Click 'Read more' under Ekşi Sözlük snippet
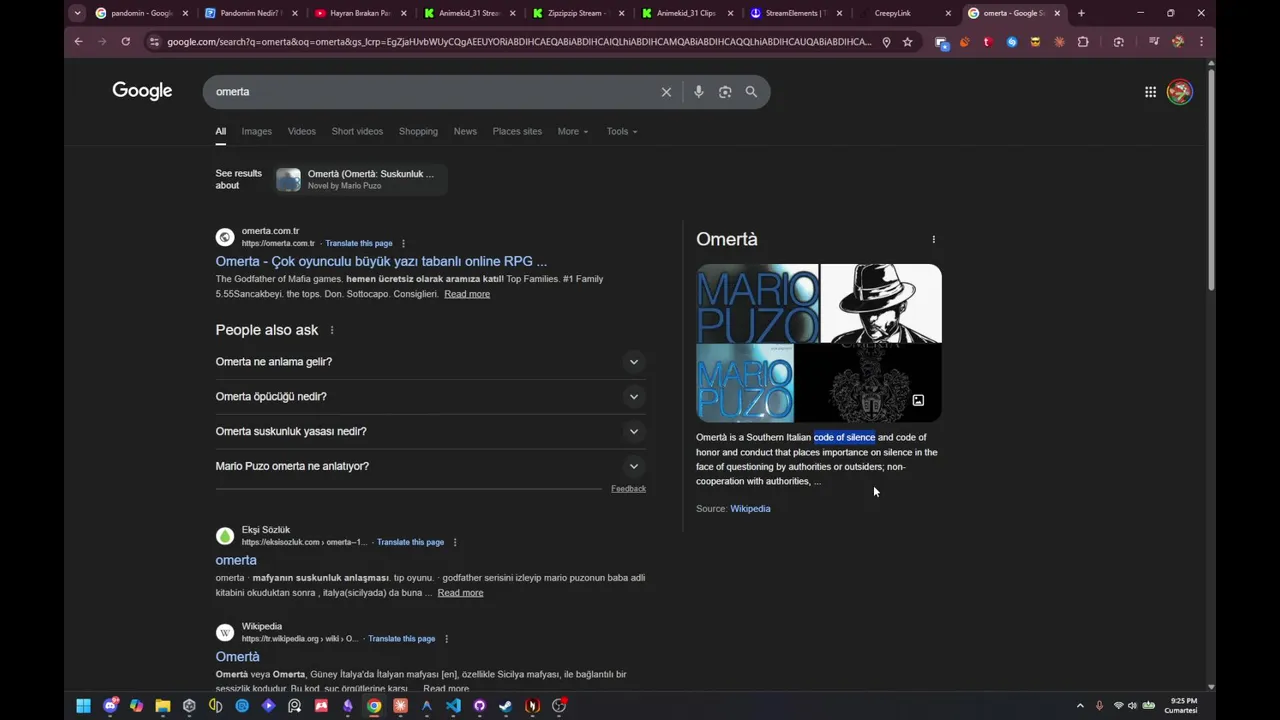Viewport: 1280px width, 720px height. 460,593
